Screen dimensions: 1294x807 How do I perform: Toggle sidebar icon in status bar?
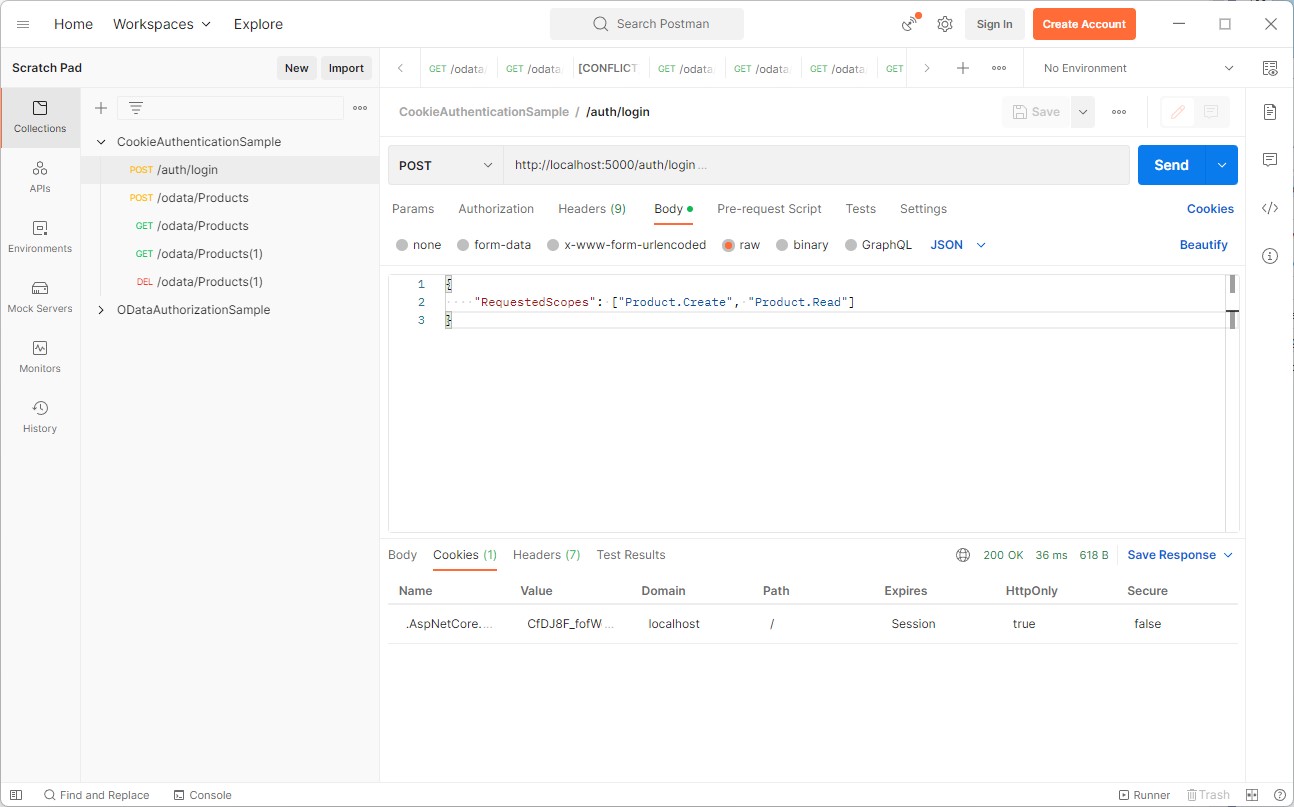pyautogui.click(x=16, y=795)
